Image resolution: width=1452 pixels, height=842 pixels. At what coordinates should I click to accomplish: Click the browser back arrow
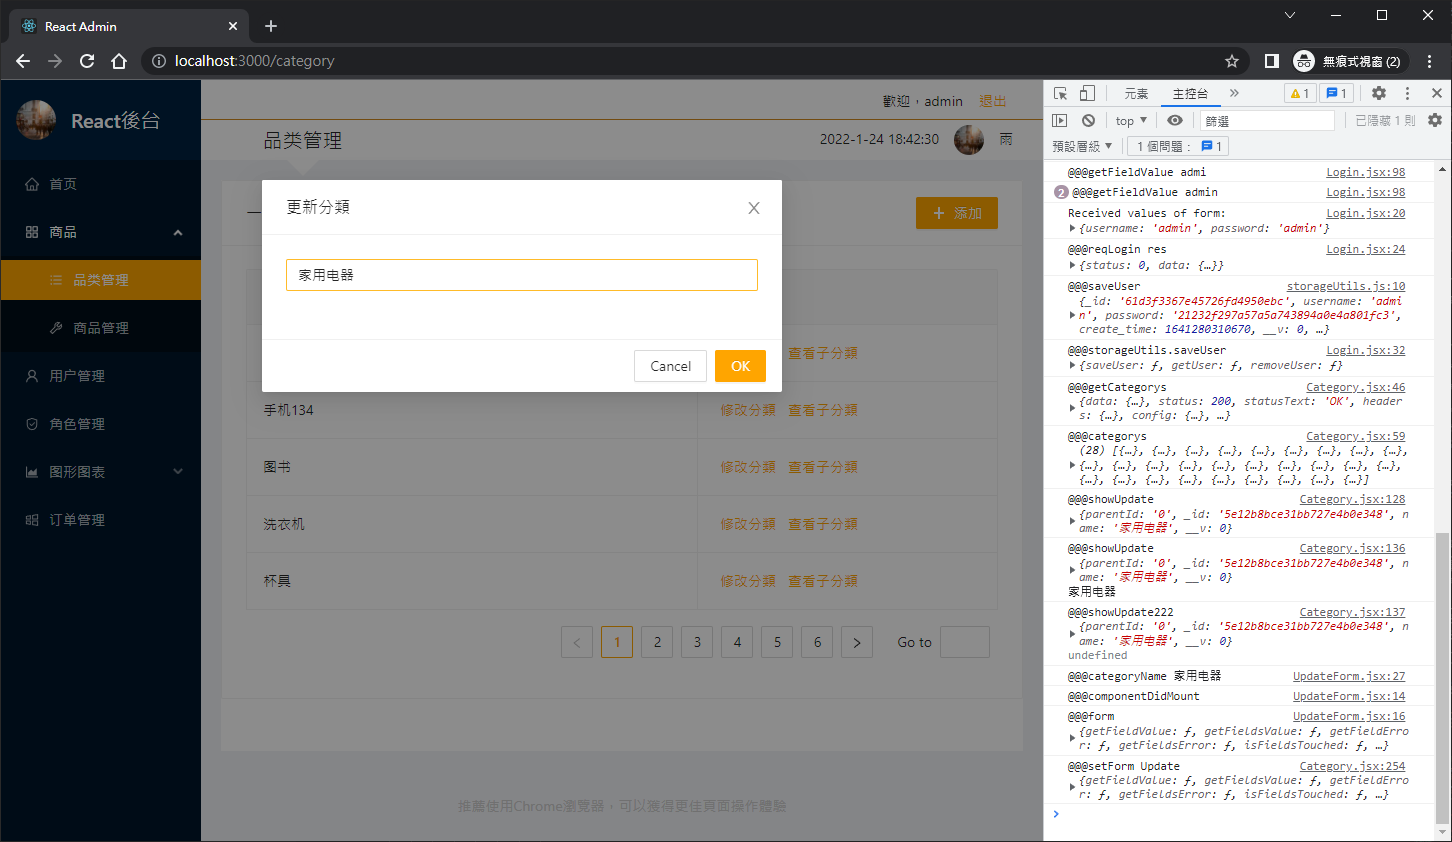[23, 61]
